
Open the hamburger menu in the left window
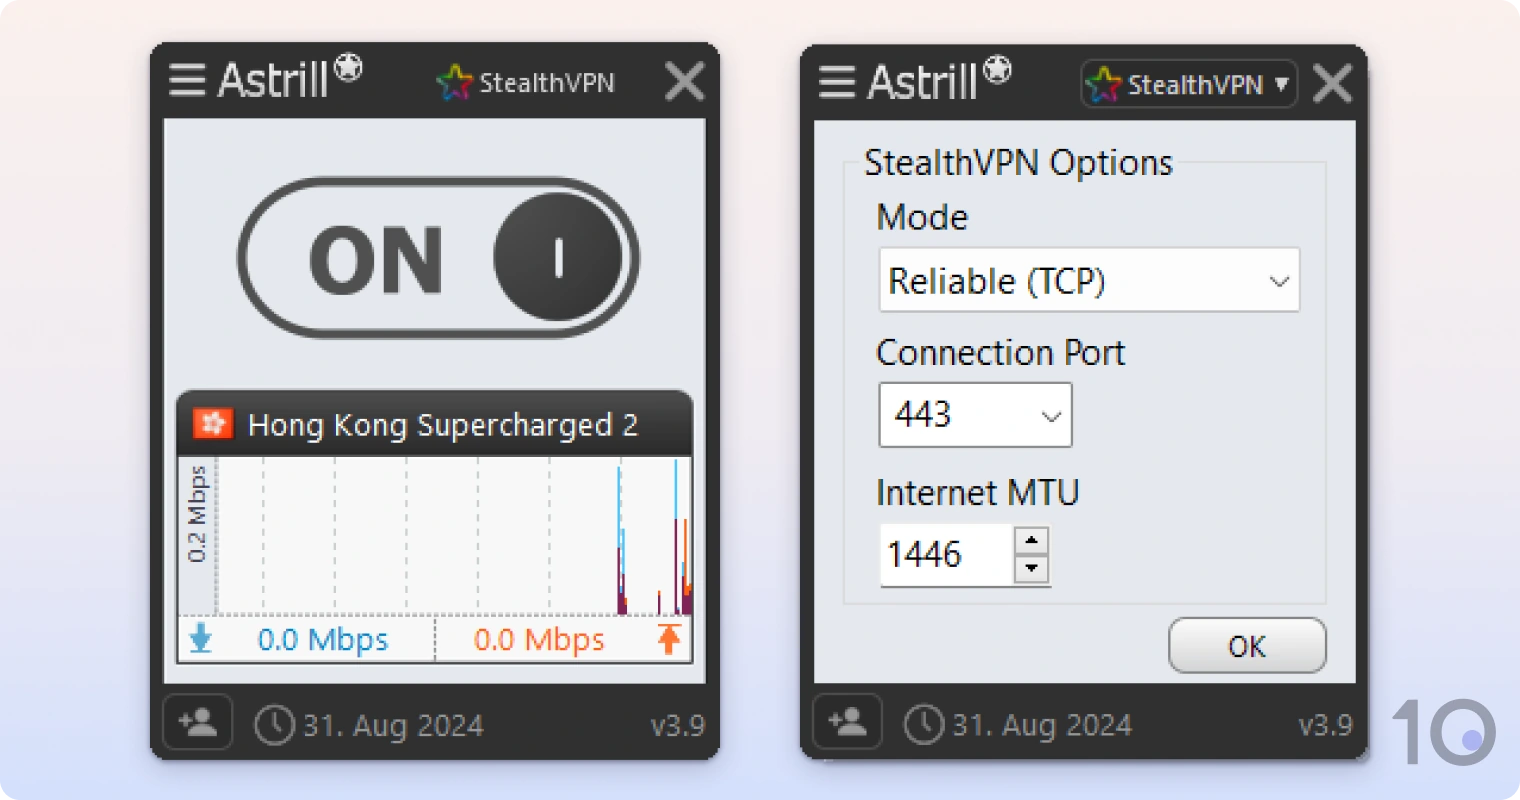tap(186, 80)
